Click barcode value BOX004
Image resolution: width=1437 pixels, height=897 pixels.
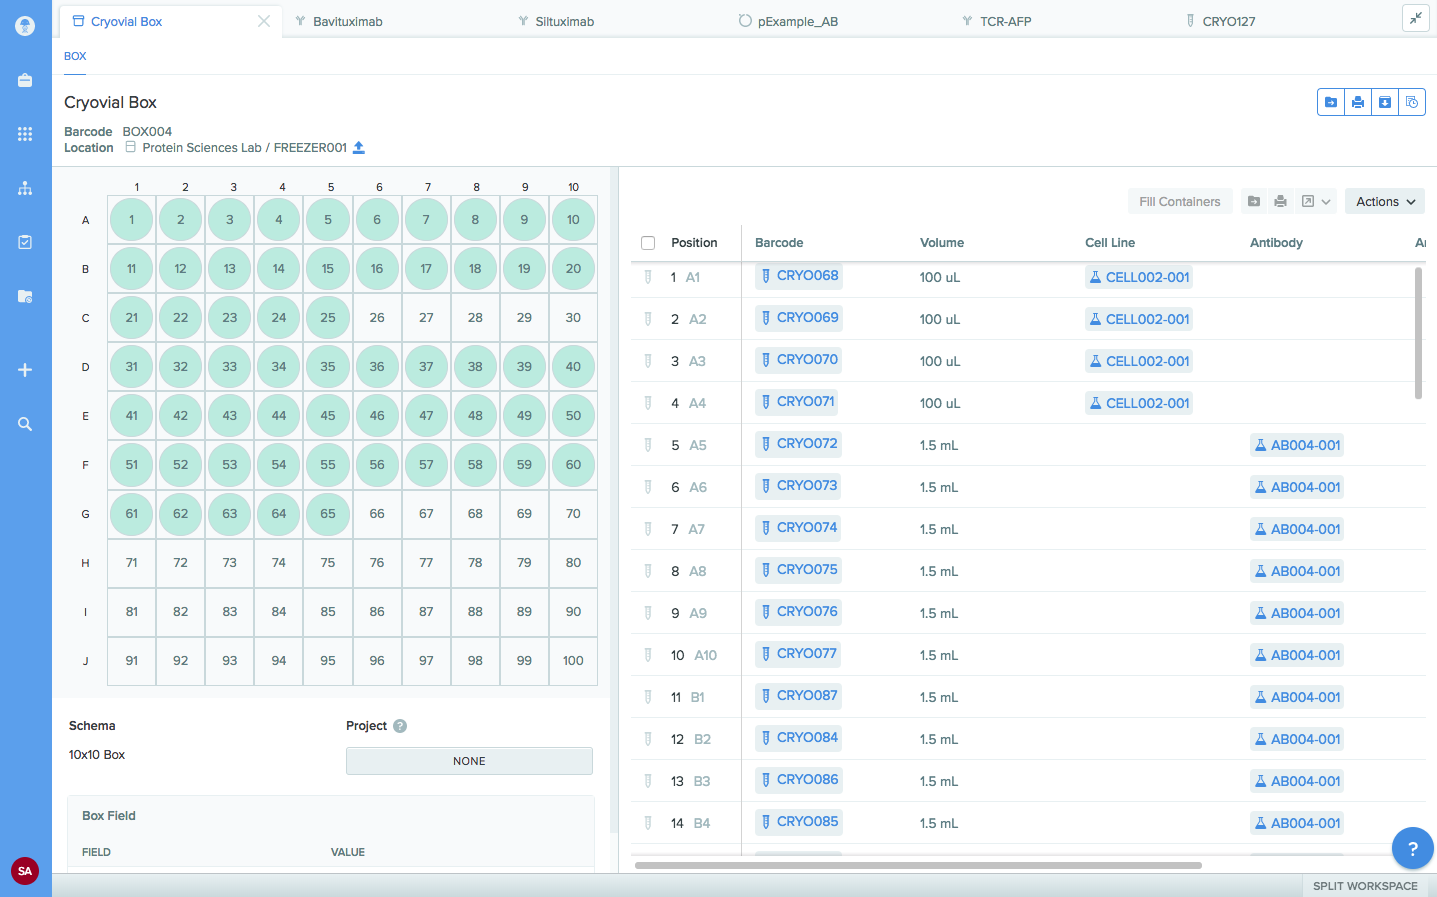(147, 132)
